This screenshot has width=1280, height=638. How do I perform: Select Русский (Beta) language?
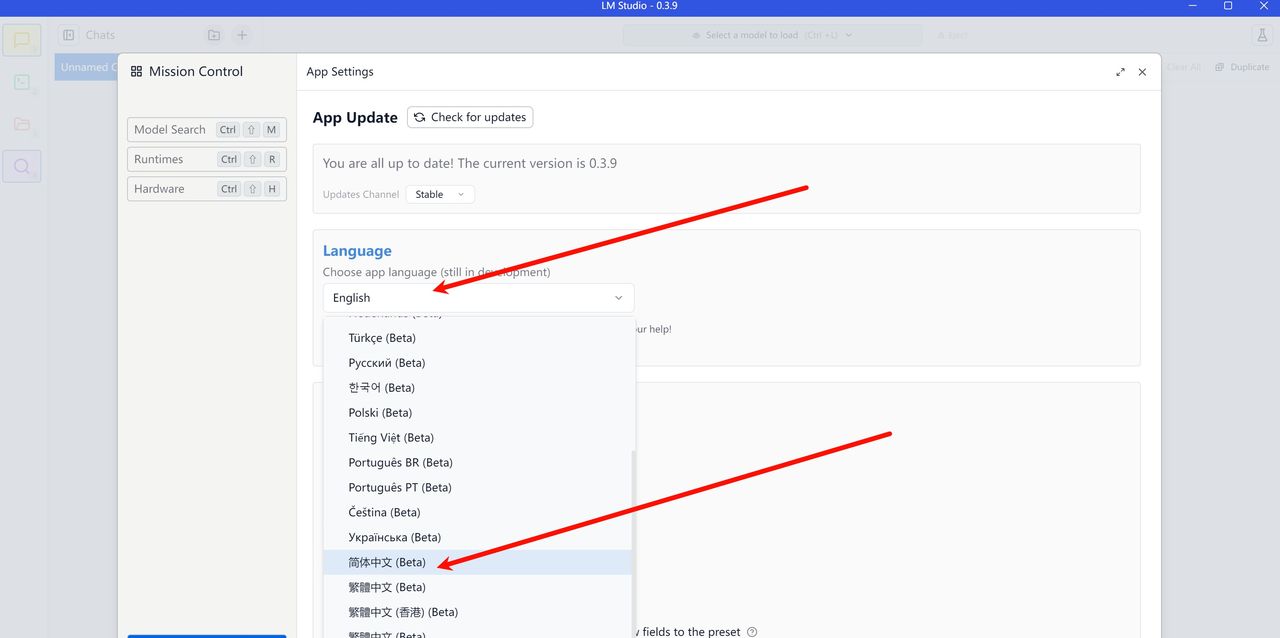(x=478, y=363)
